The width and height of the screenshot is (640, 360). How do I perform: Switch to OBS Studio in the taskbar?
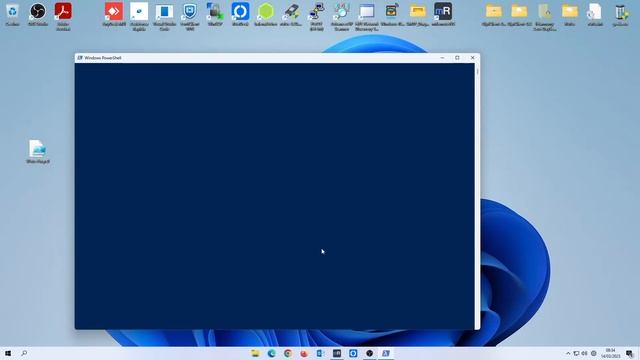coord(369,353)
